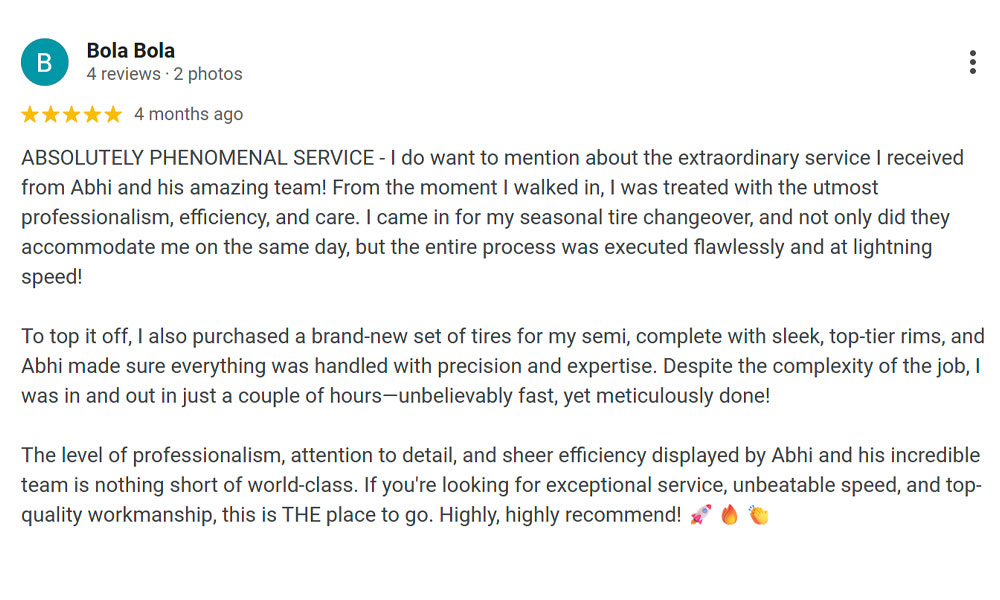Click the rocket emoji in the review
Screen dimensions: 1000x600
[700, 514]
